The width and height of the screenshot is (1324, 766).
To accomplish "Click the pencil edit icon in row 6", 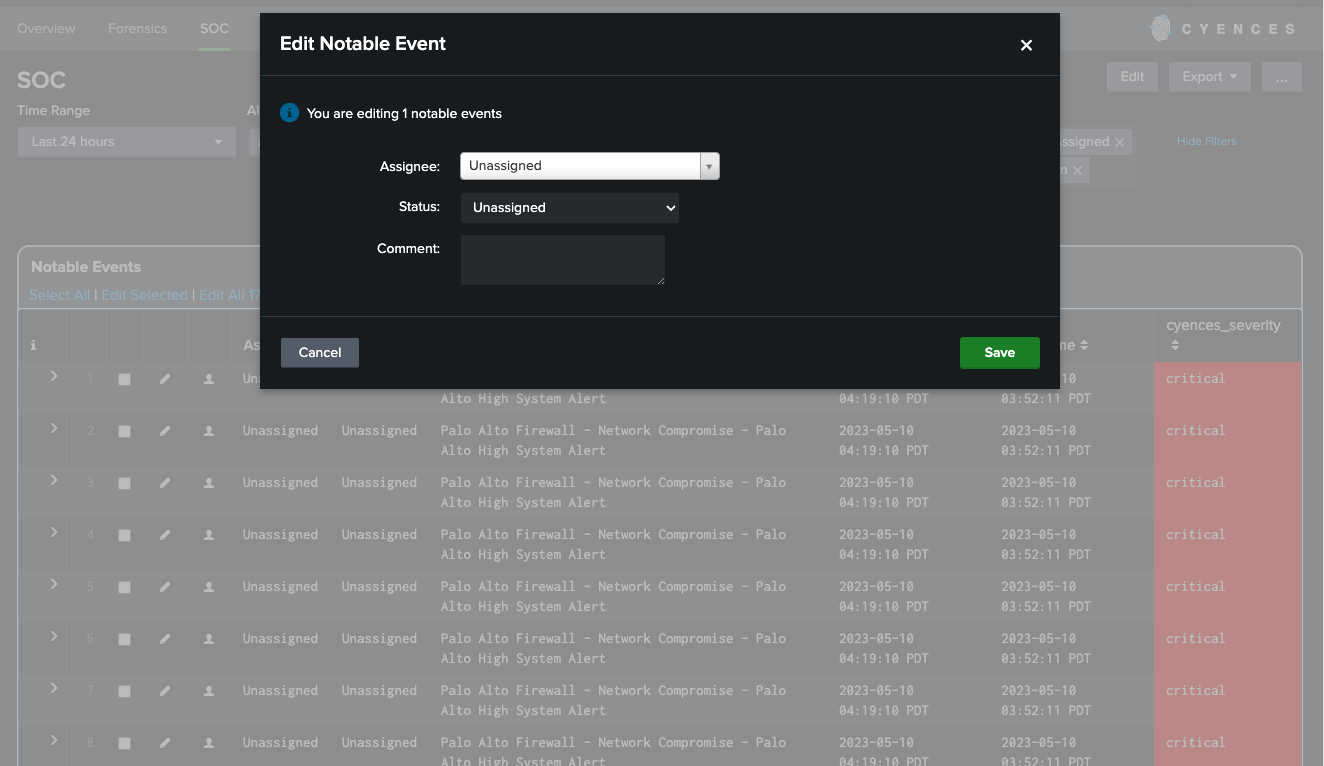I will [x=165, y=639].
